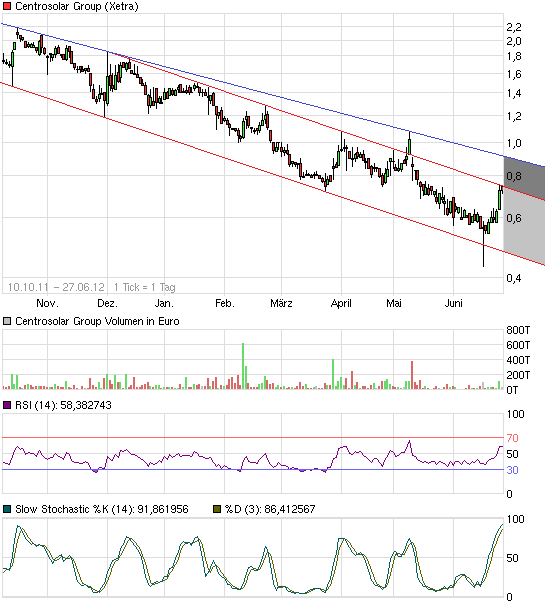
Task: Click the 1,8 price axis label
Action: click(514, 56)
